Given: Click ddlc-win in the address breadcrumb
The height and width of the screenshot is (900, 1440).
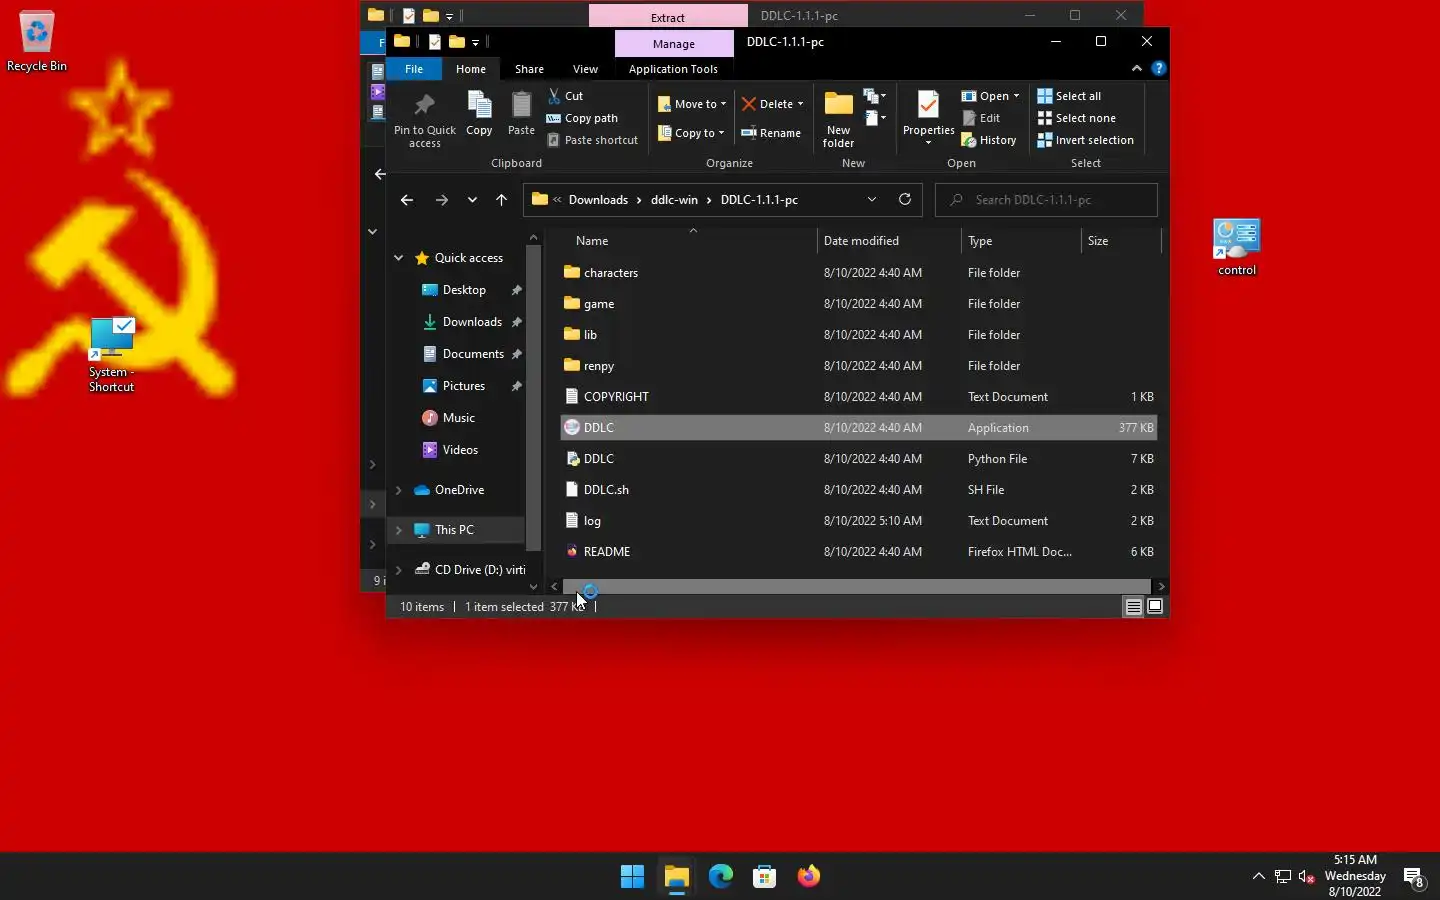Looking at the screenshot, I should [674, 200].
